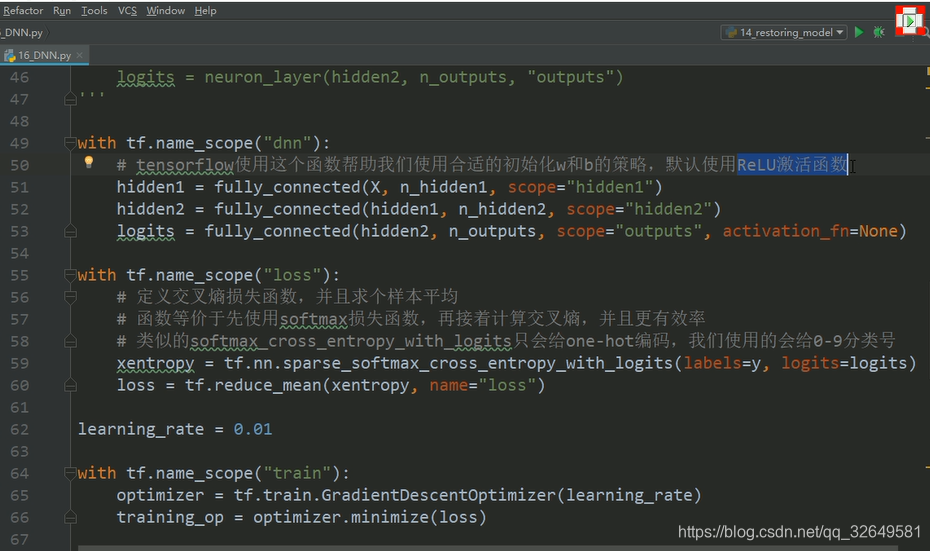
Task: Click the "hidden1" scope string on line 51
Action: [609, 187]
